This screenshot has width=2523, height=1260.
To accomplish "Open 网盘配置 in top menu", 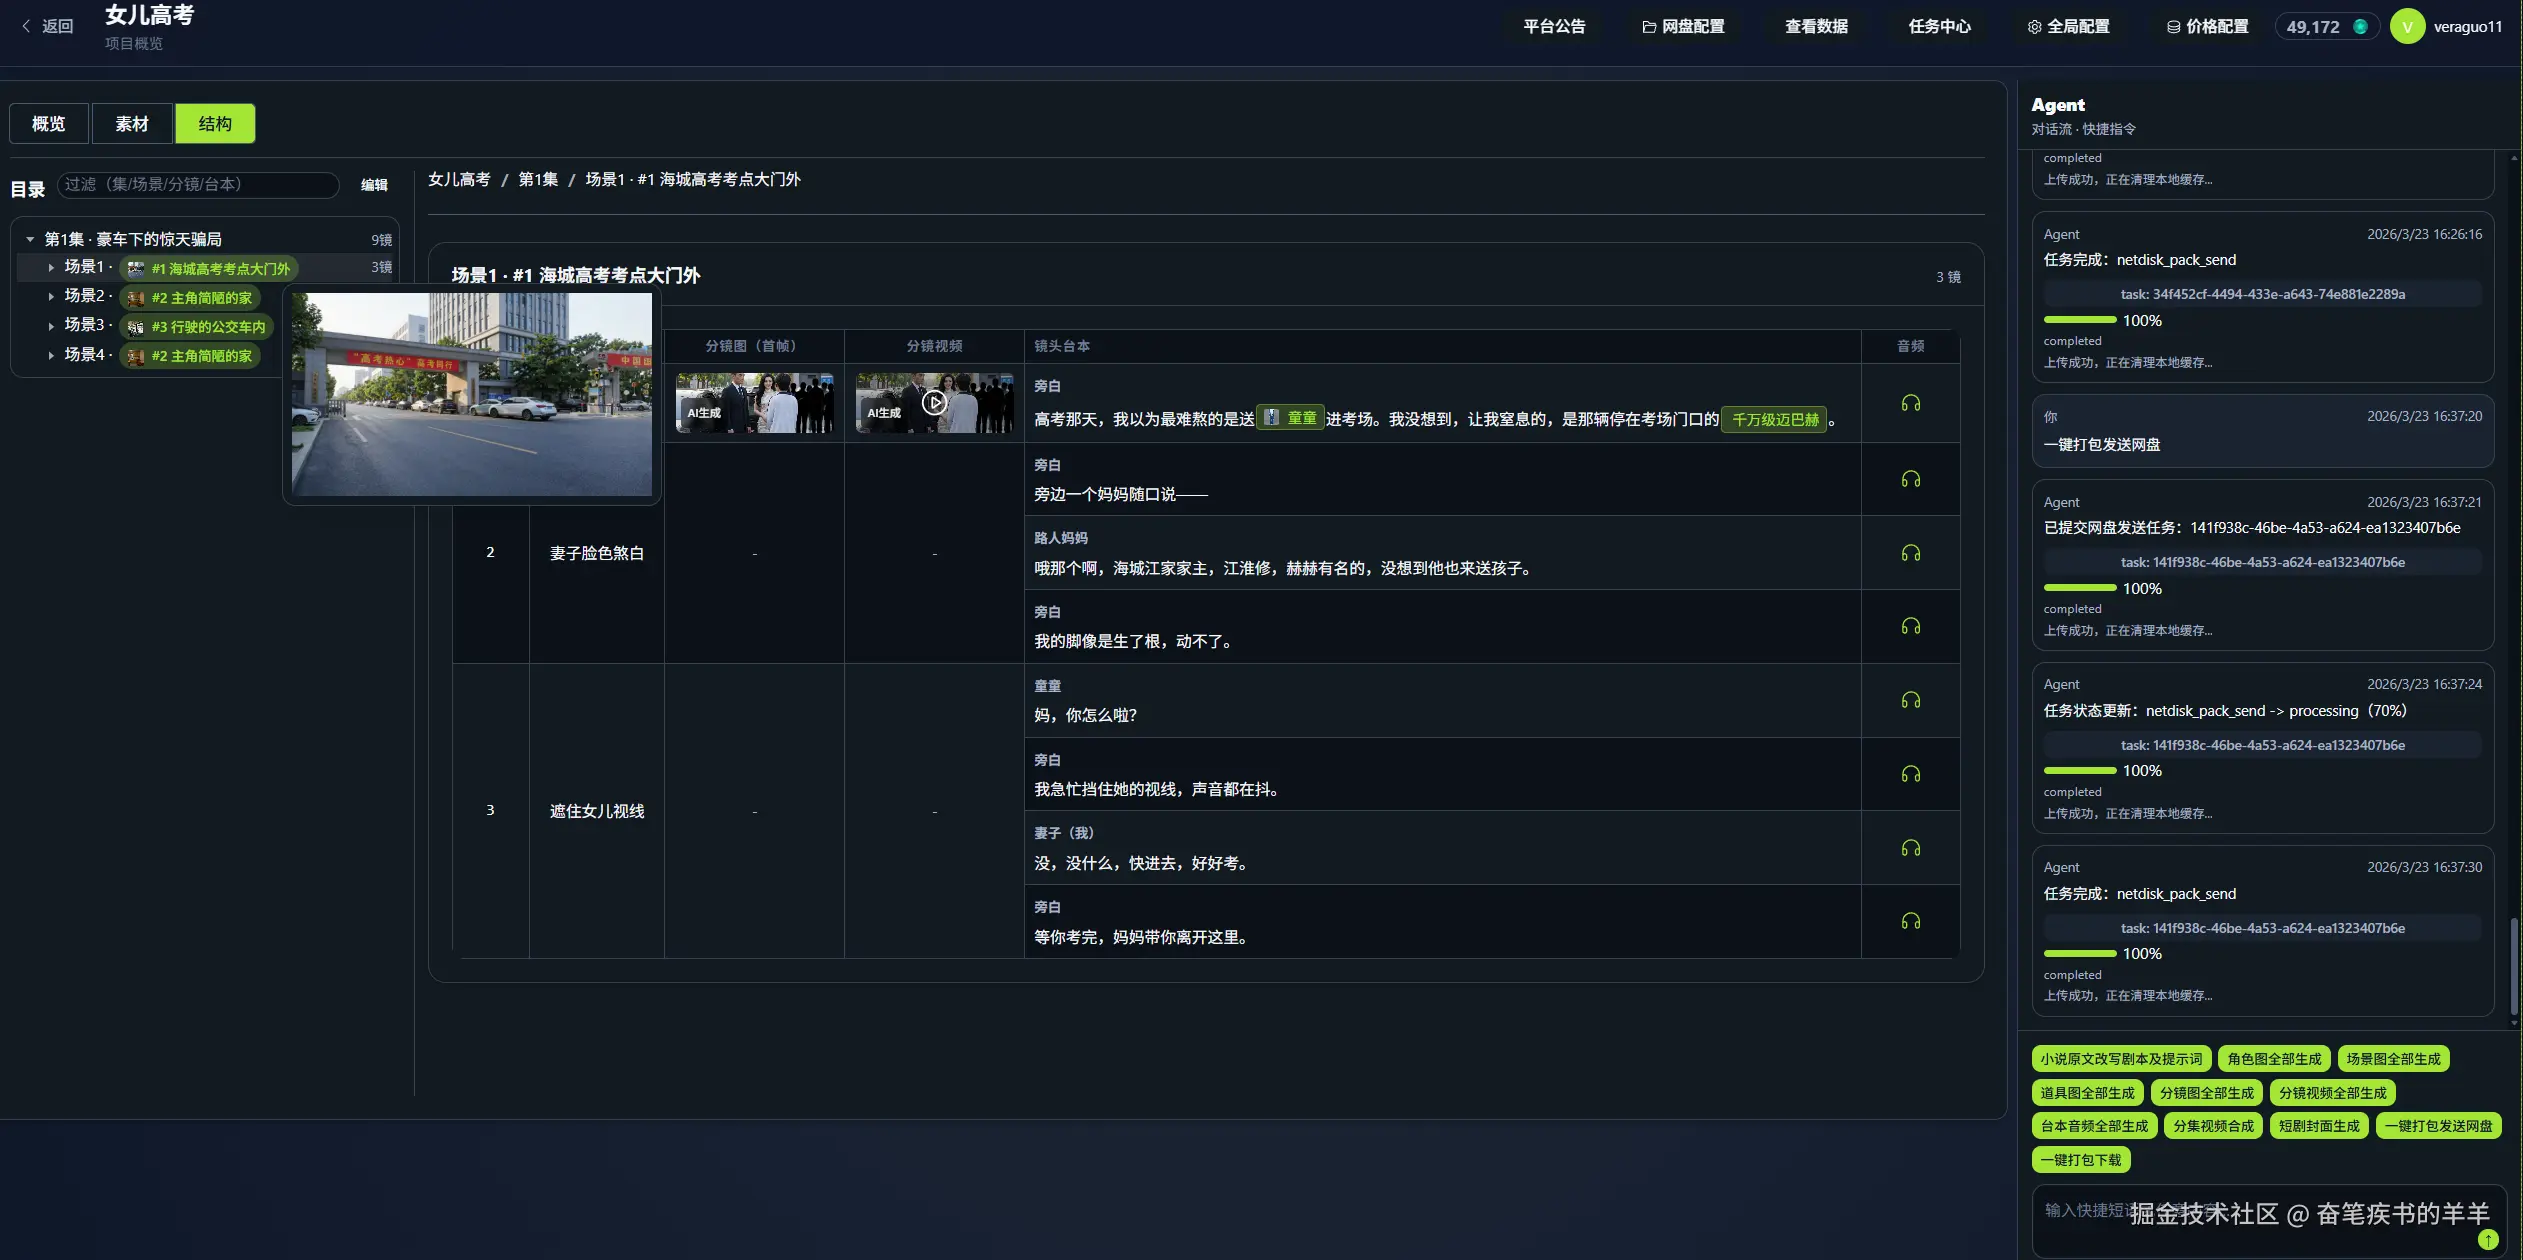I will click(1683, 27).
